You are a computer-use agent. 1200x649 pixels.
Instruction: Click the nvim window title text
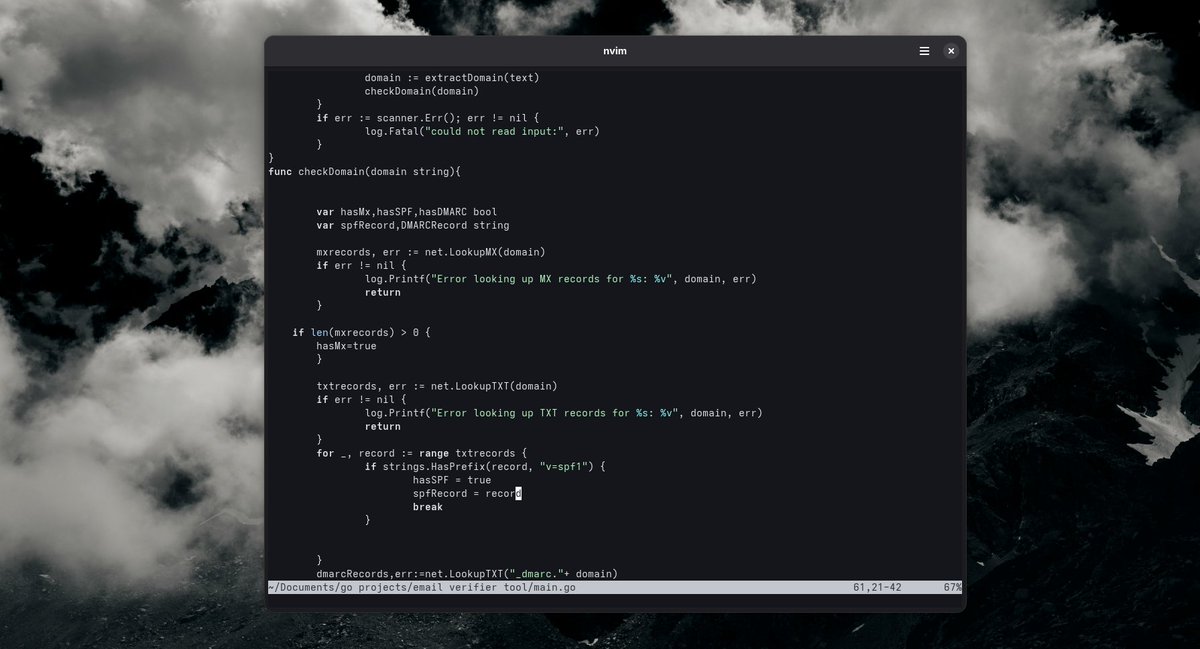point(615,51)
